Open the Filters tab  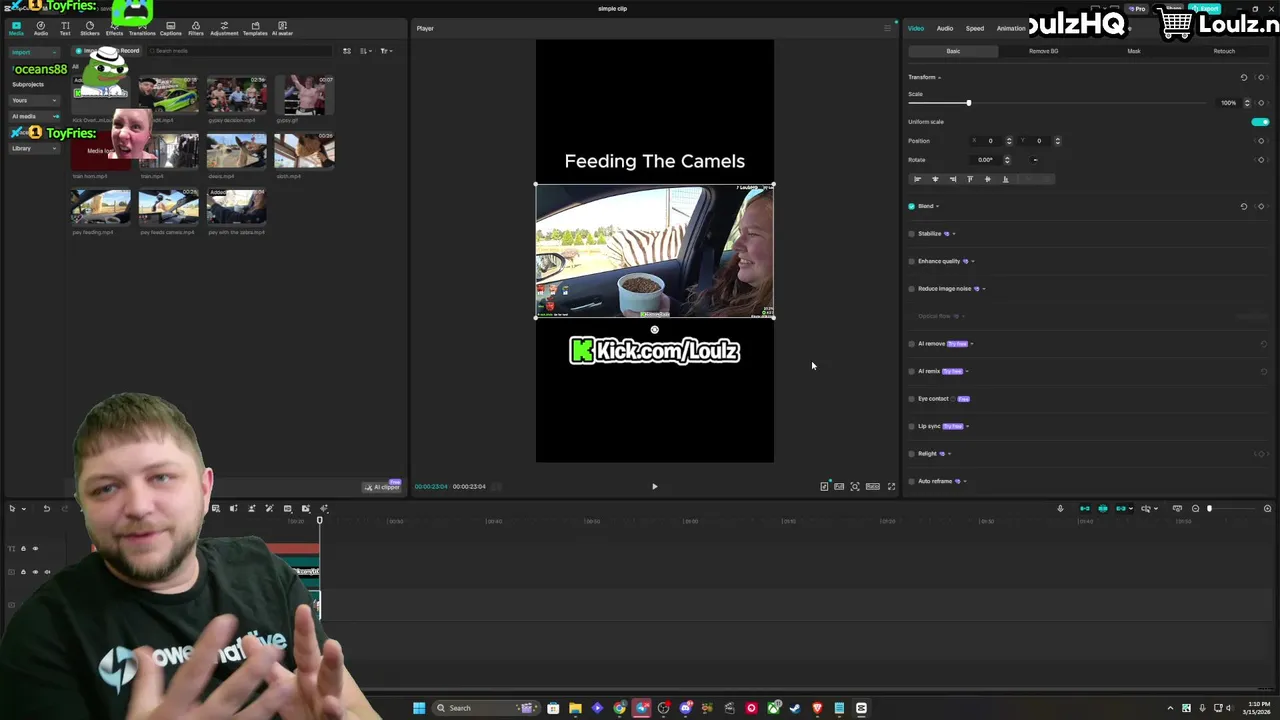(x=196, y=28)
